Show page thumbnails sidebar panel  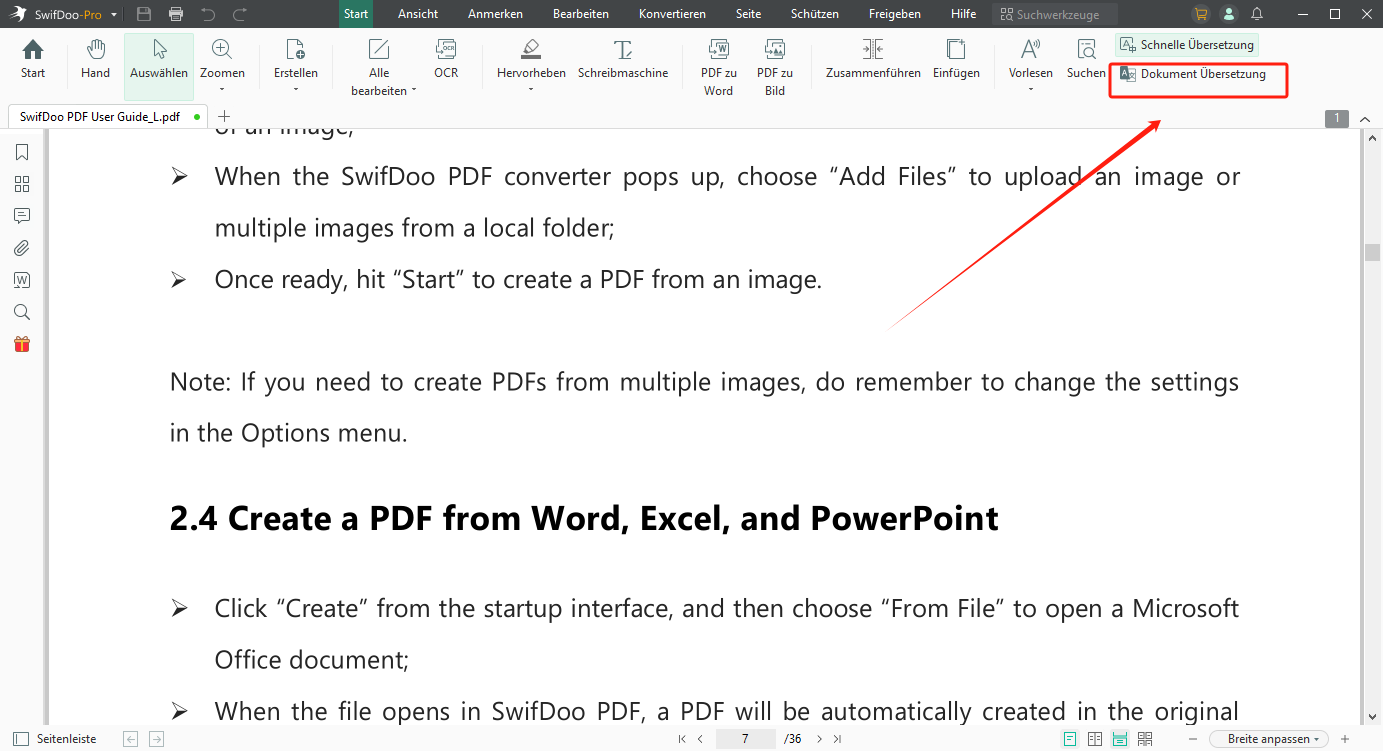tap(22, 184)
